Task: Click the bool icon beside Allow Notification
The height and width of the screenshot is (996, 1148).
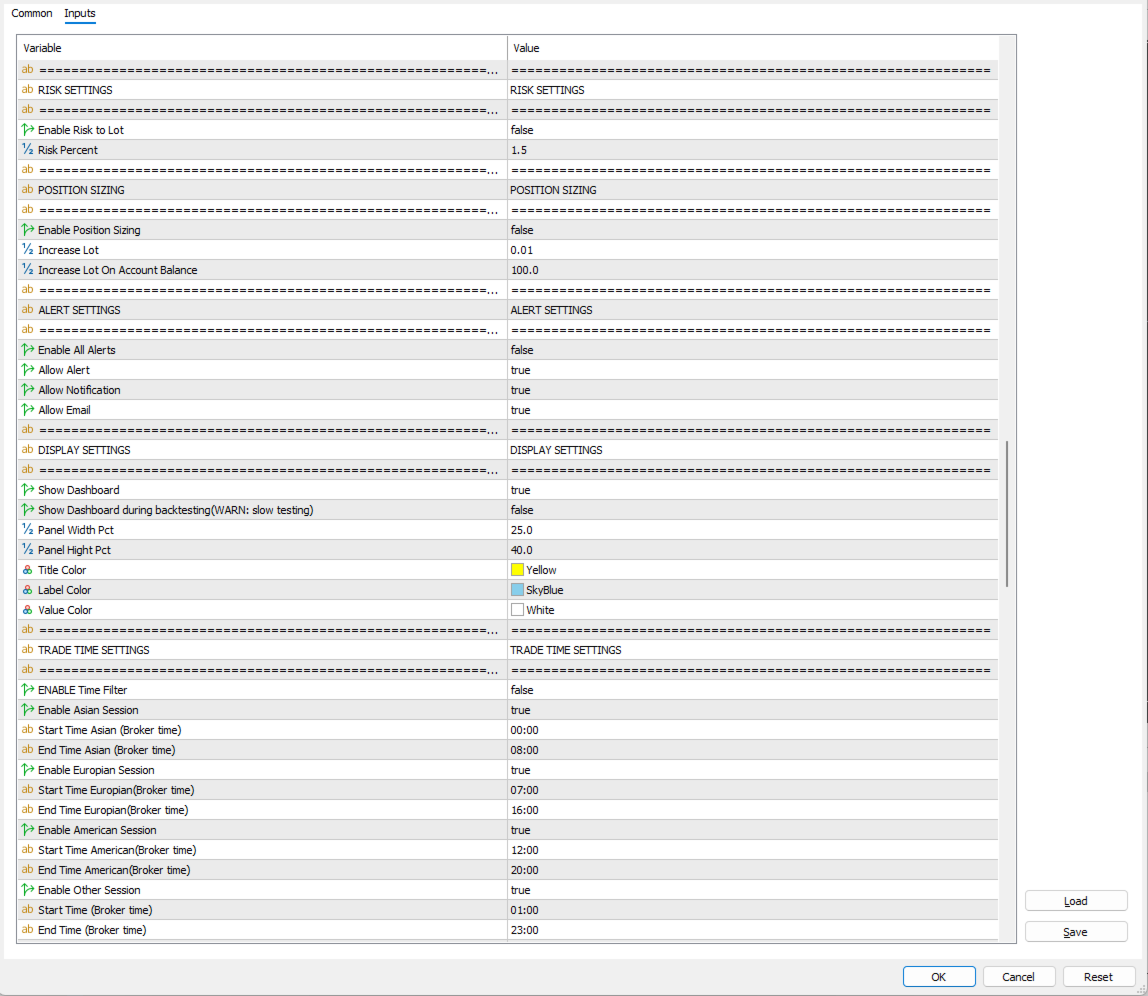Action: [28, 390]
